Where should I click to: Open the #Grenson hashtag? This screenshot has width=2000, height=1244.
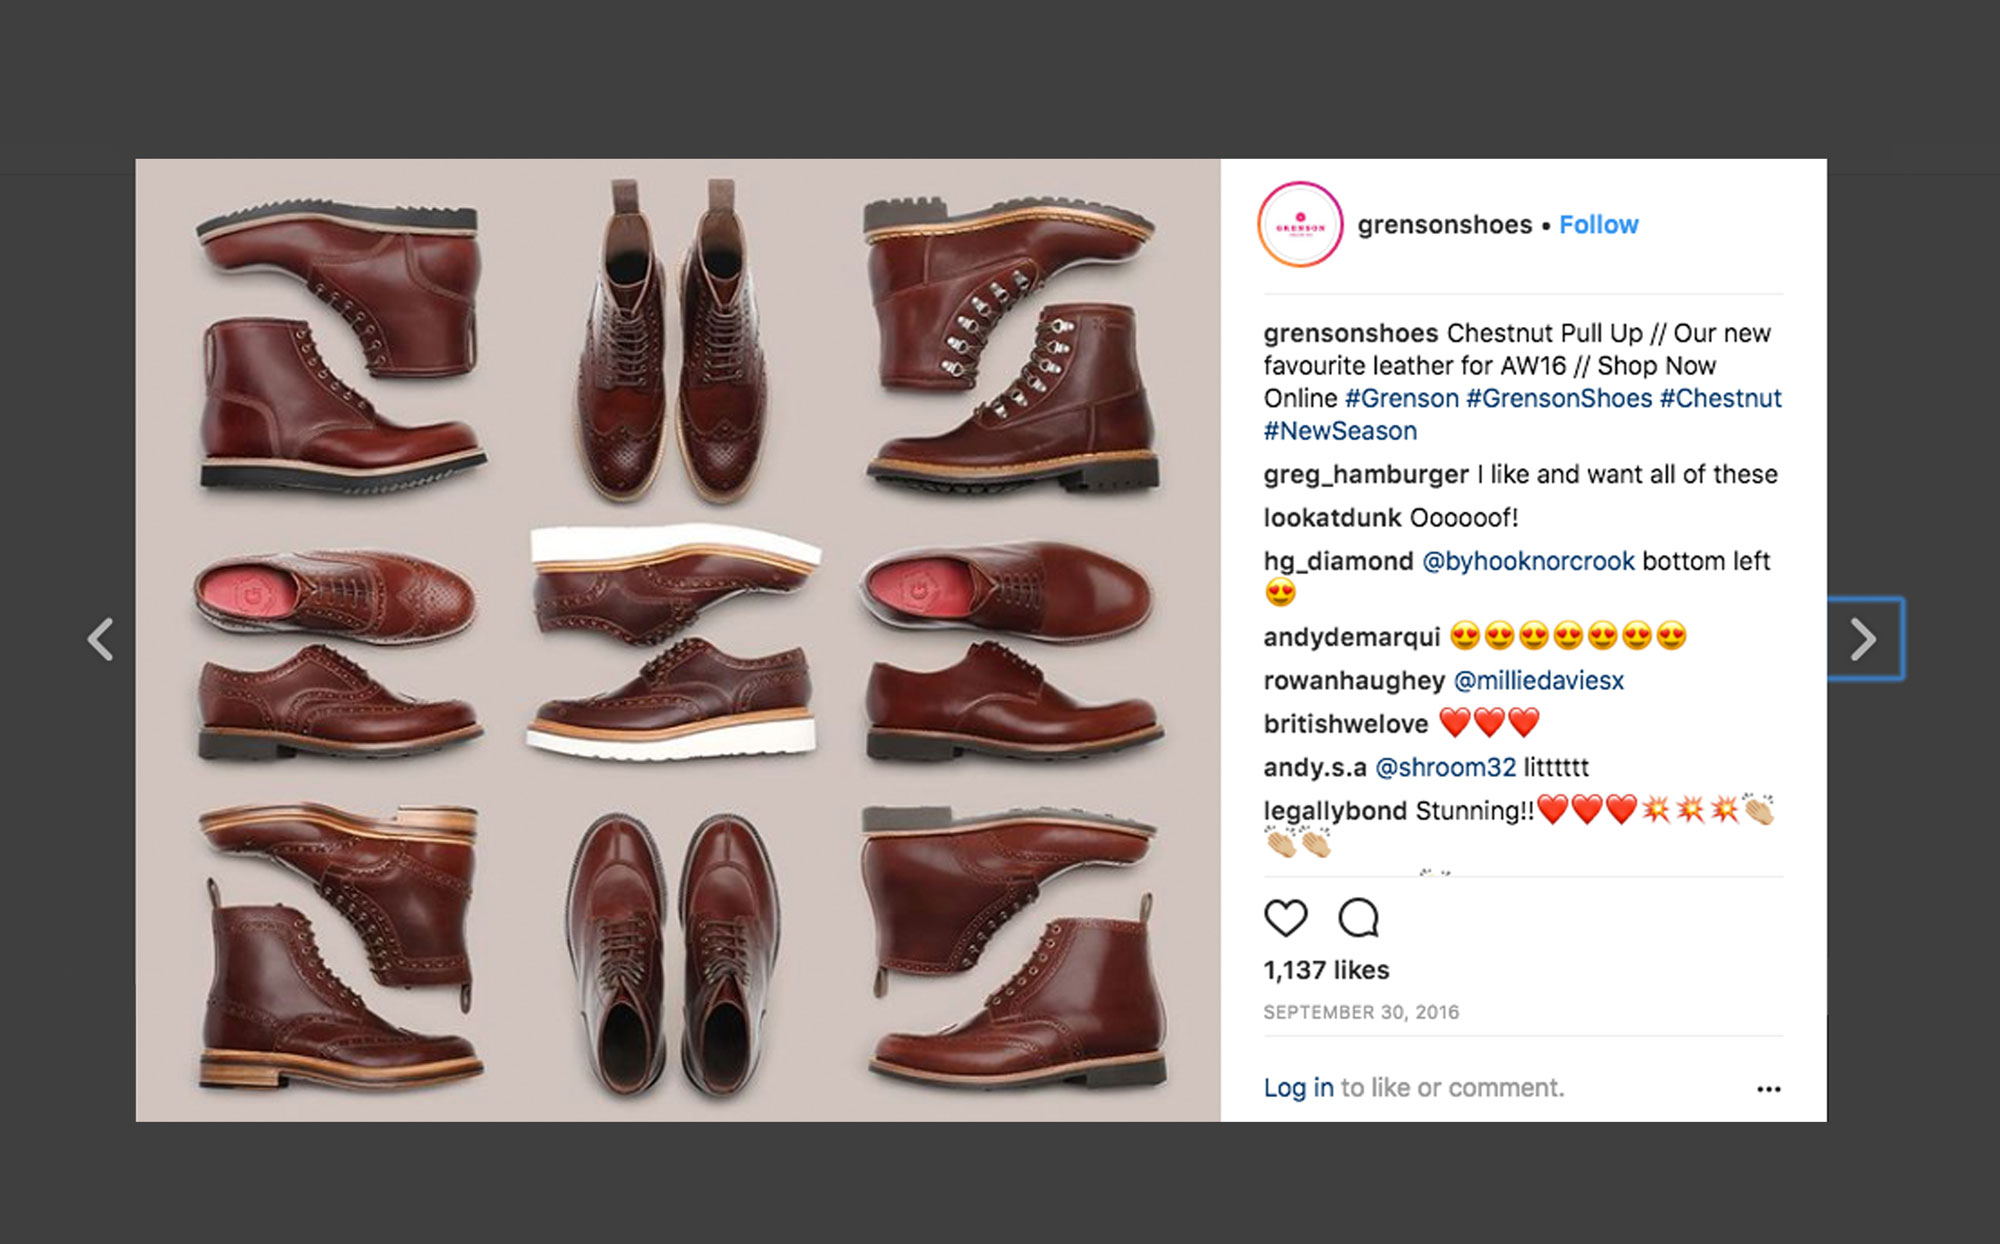[1401, 398]
